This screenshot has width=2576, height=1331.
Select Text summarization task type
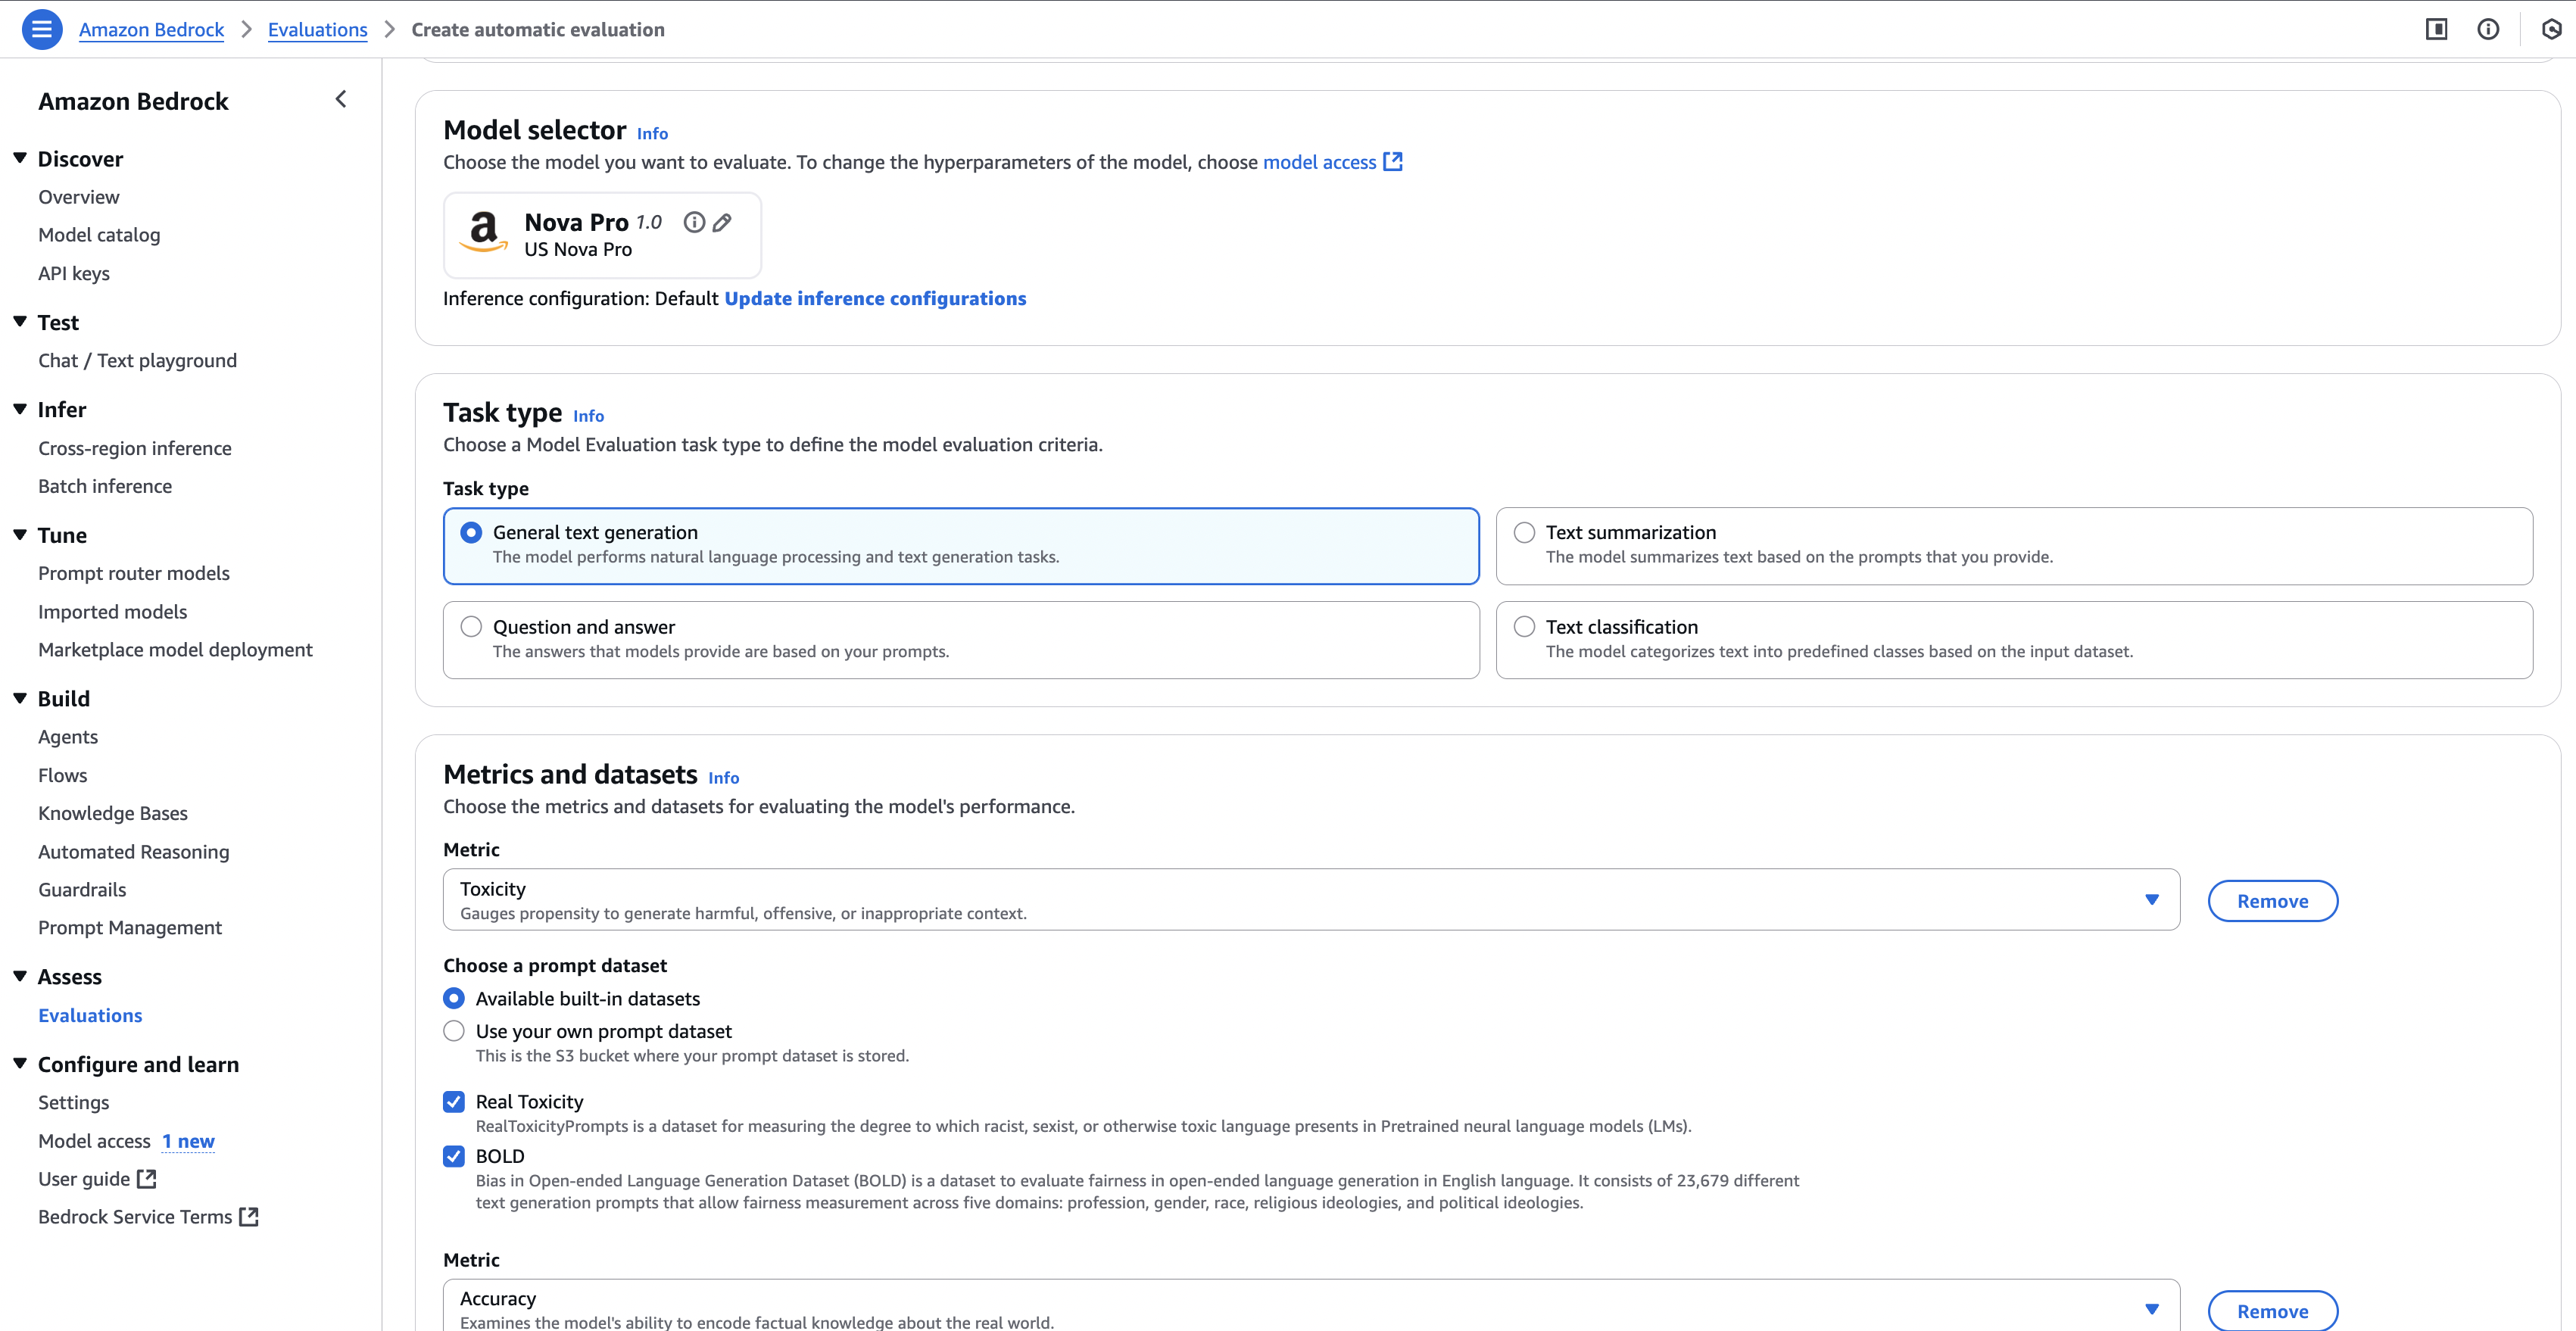(2014, 546)
